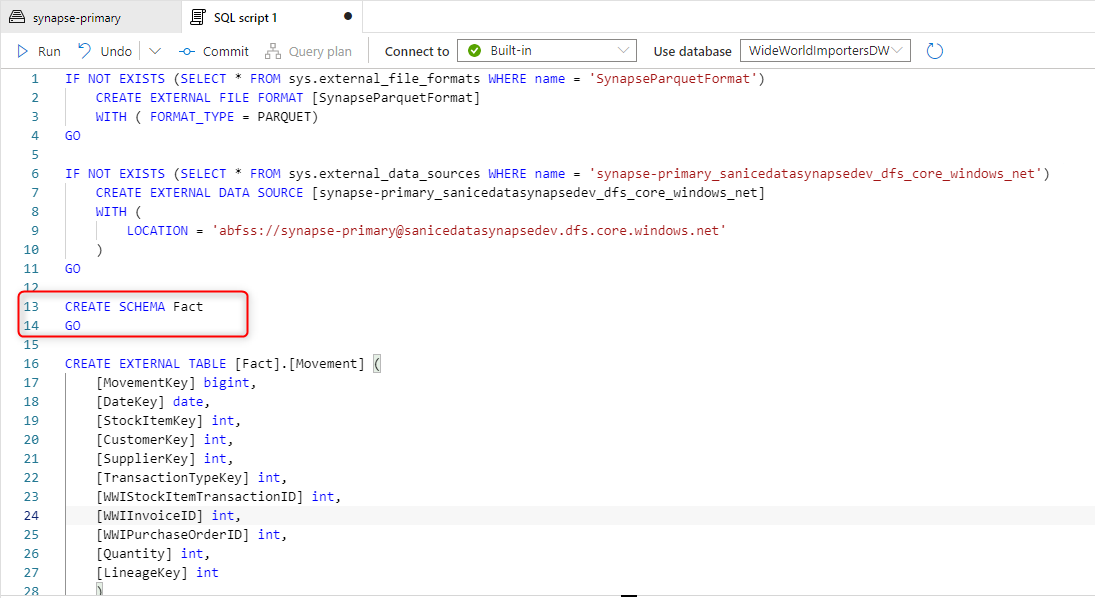1095x598 pixels.
Task: Click the Commit icon
Action: (186, 52)
